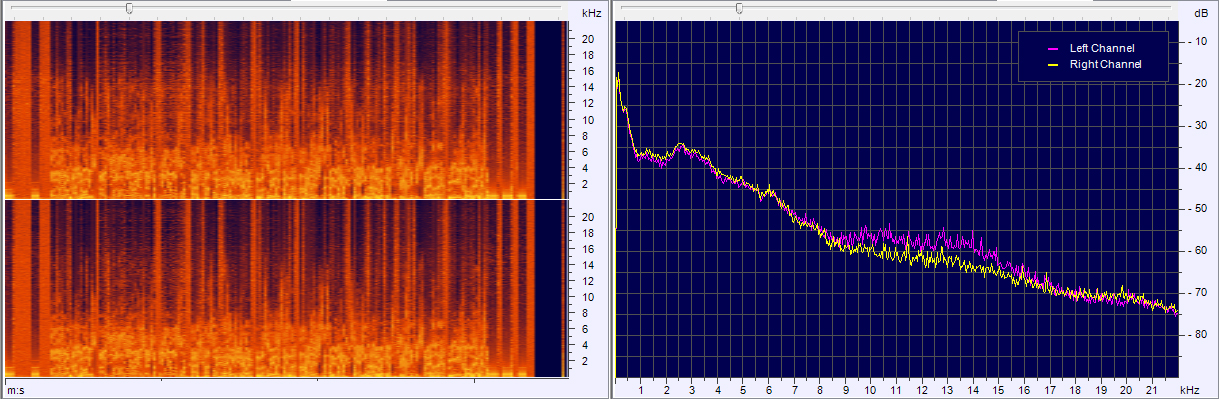The height and width of the screenshot is (399, 1220).
Task: Click the frequency analysis slider thumb
Action: click(739, 8)
